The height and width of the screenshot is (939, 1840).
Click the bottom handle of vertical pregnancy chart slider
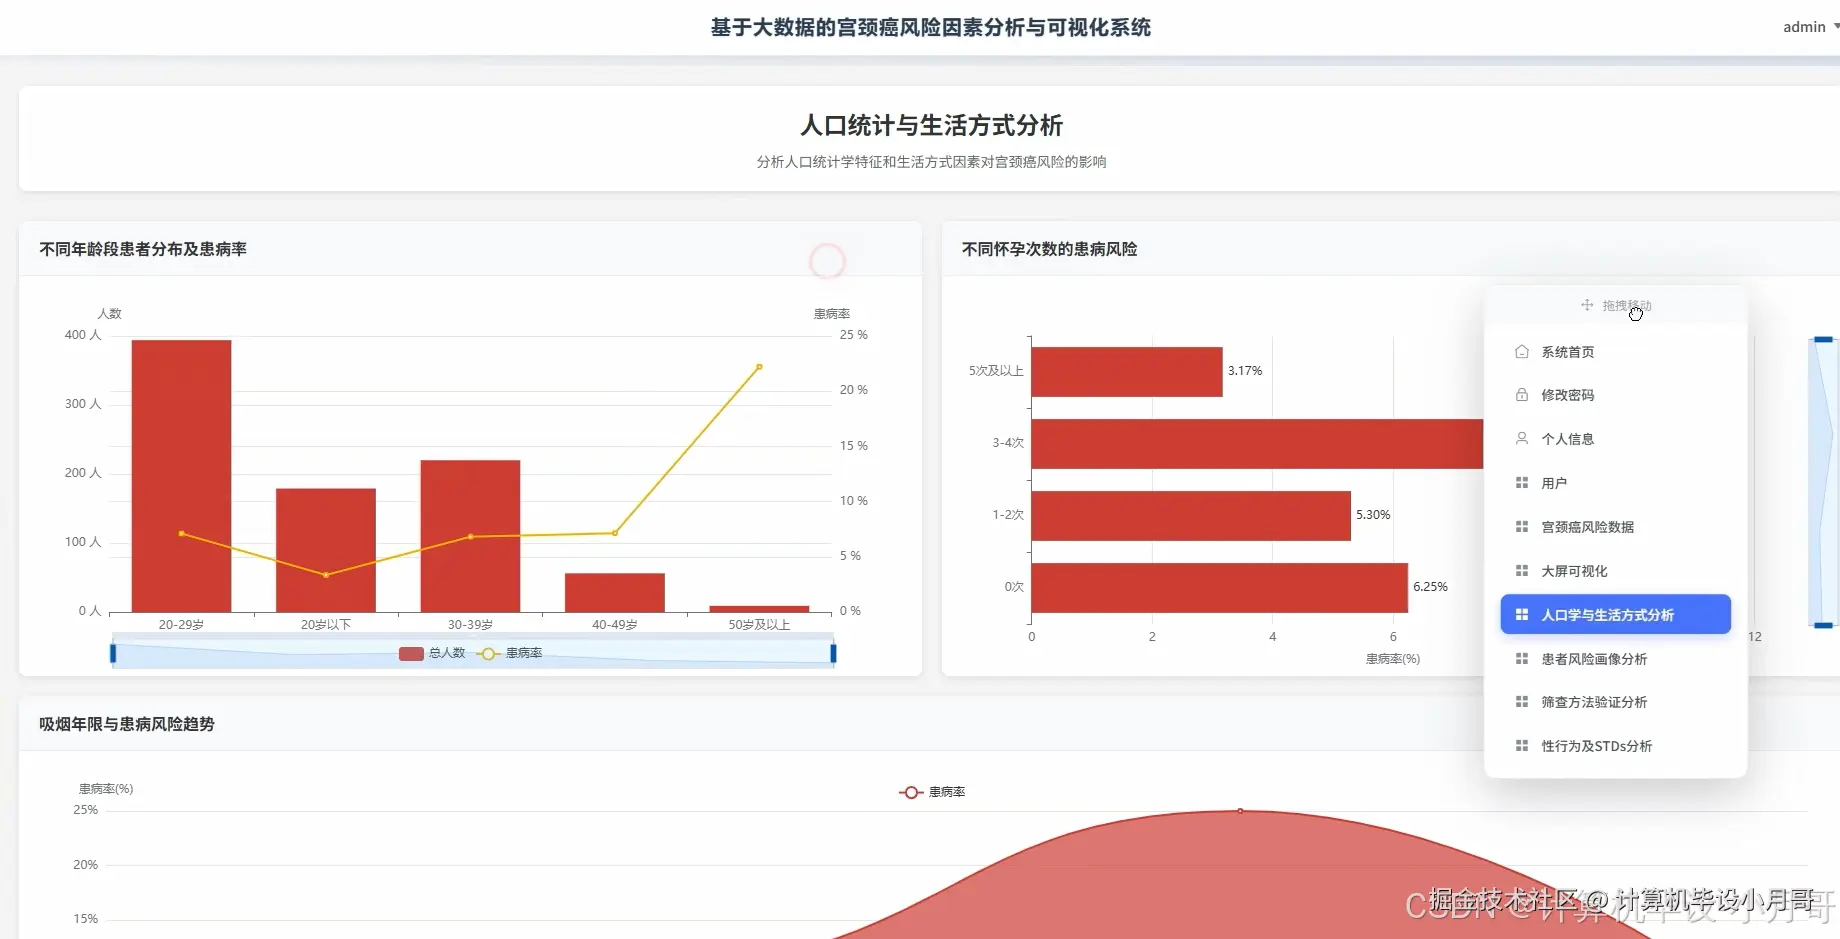1823,625
